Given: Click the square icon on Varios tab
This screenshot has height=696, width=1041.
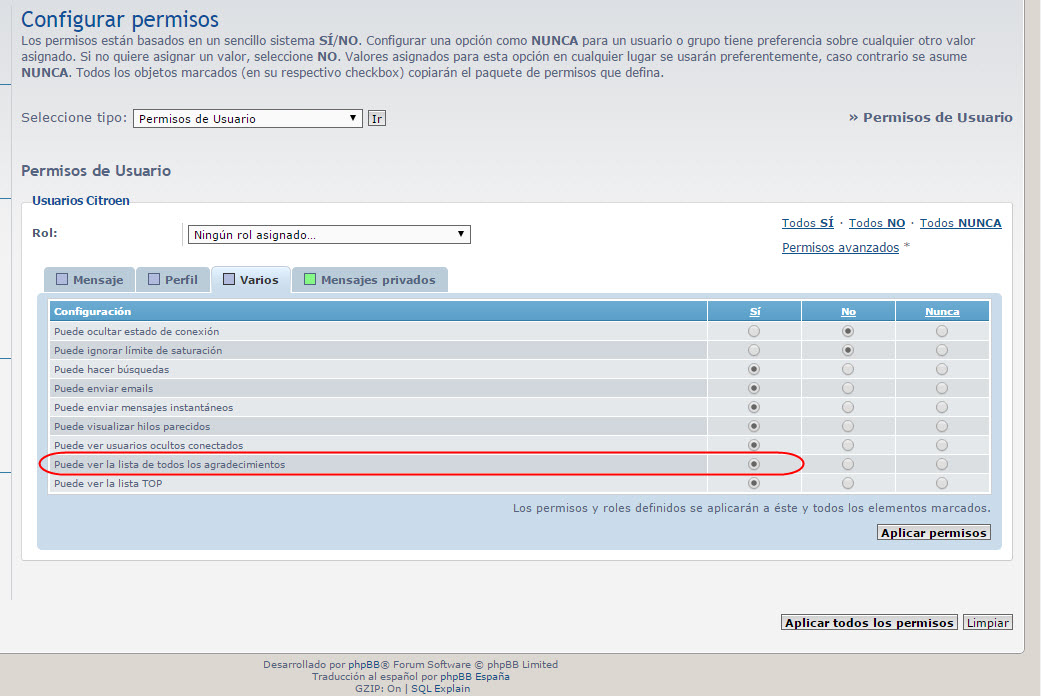Looking at the screenshot, I should pyautogui.click(x=229, y=280).
